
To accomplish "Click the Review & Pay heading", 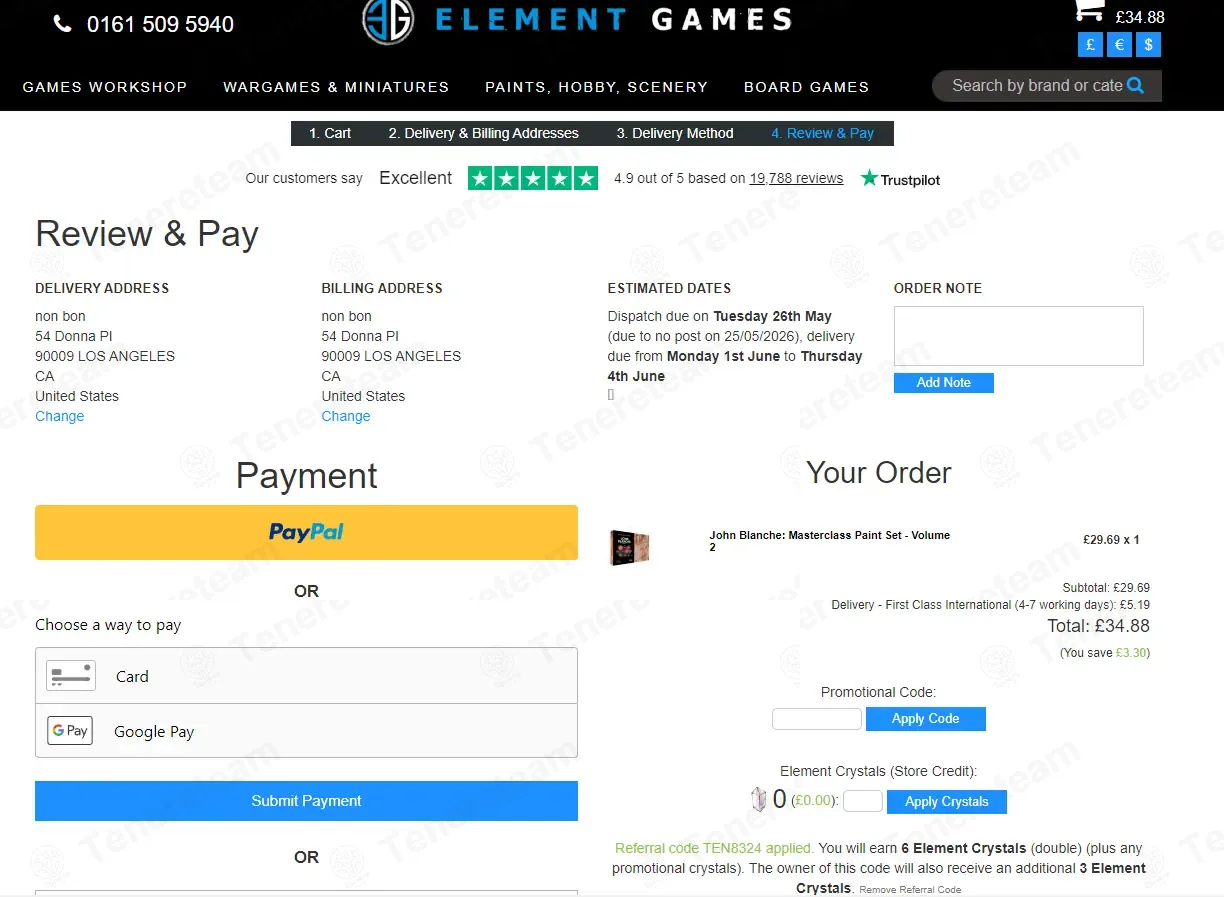I will click(x=147, y=234).
